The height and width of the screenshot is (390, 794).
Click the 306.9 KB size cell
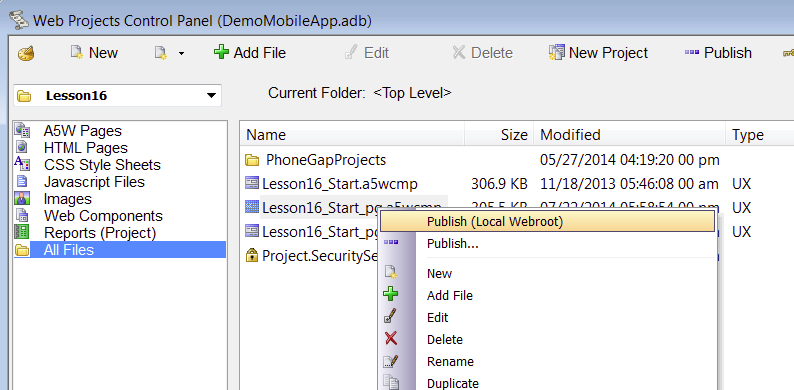(499, 184)
